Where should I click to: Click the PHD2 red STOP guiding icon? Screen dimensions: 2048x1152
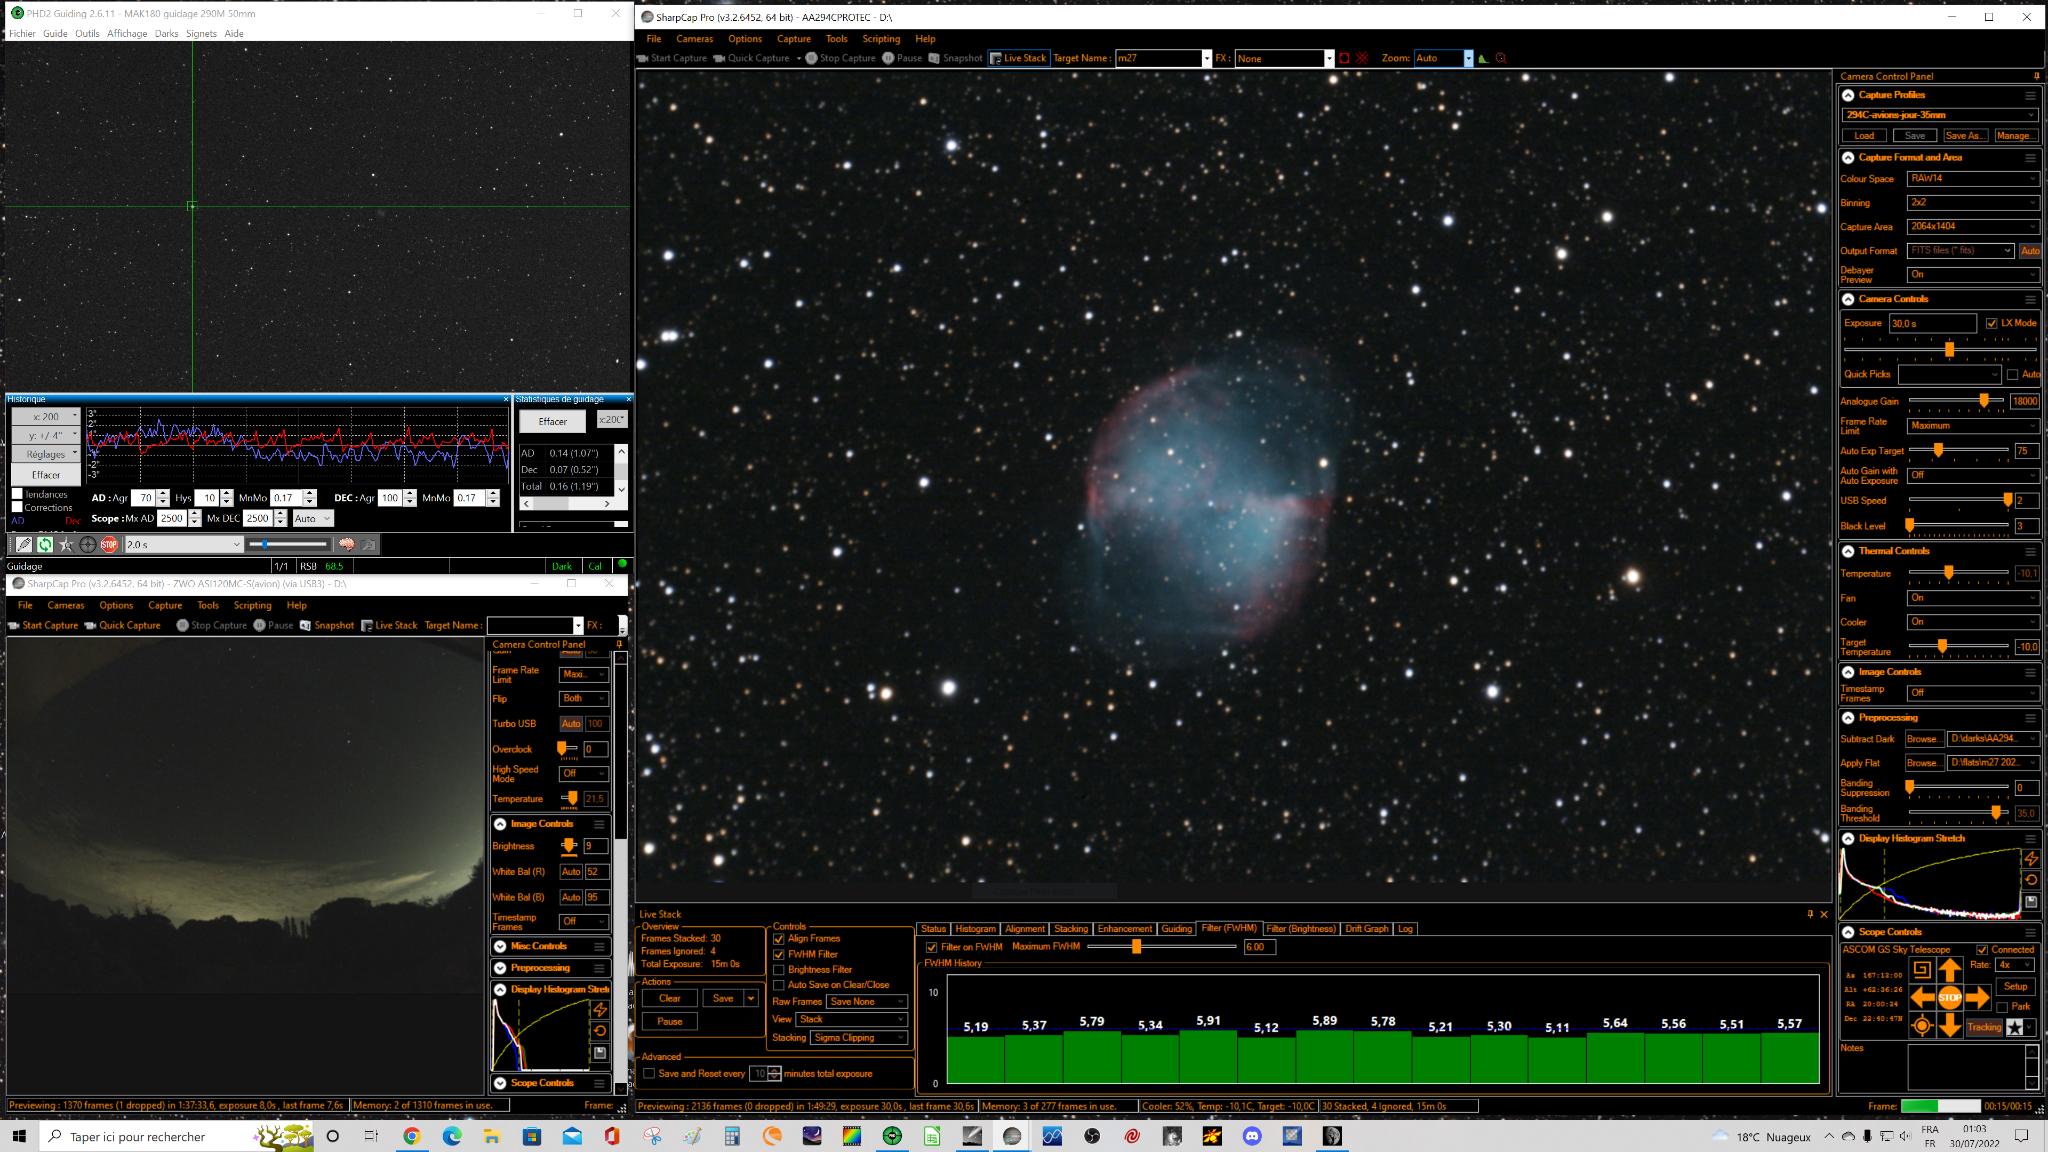click(109, 545)
